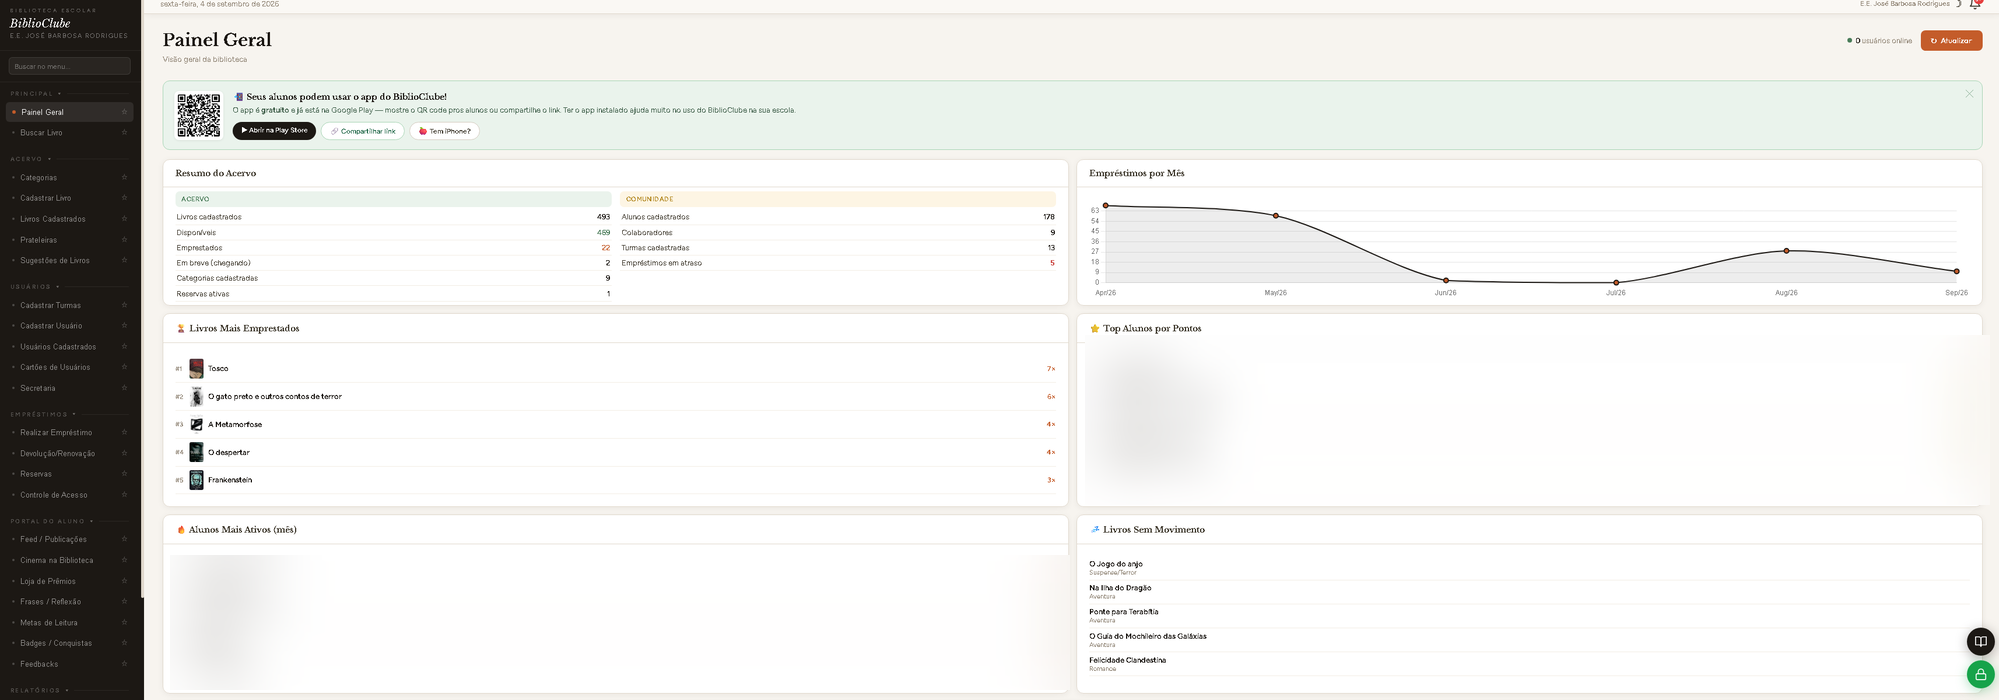Click the Compartilhar link button
This screenshot has width=1999, height=700.
tap(363, 131)
